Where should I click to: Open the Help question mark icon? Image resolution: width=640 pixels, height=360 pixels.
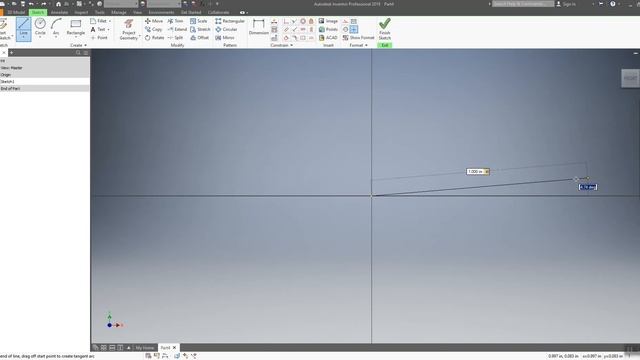point(613,4)
